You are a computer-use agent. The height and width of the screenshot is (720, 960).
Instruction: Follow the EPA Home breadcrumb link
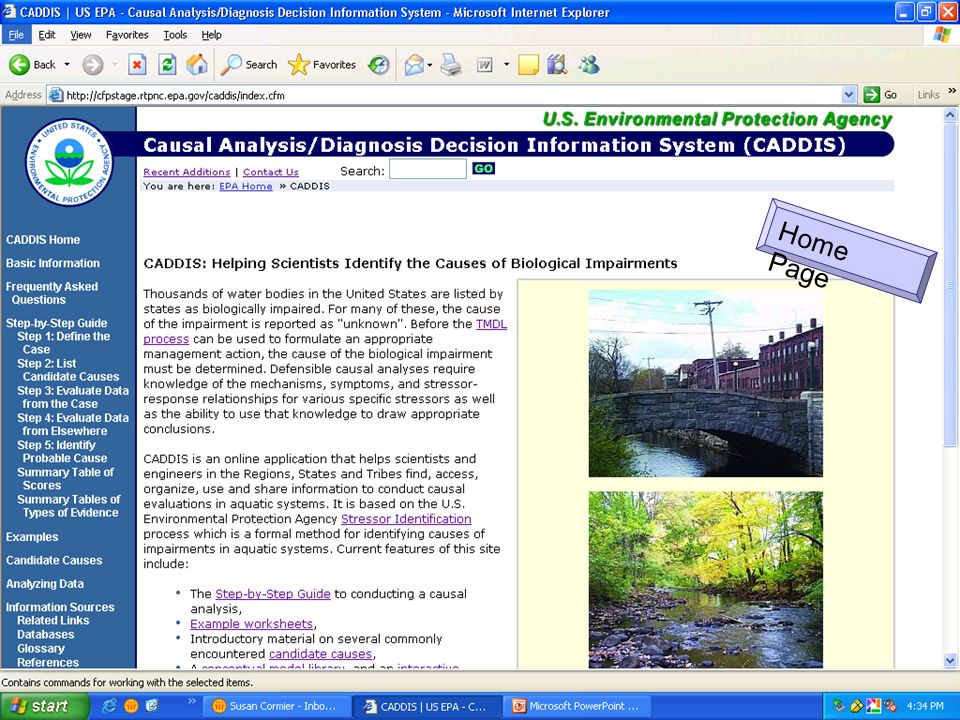(246, 186)
